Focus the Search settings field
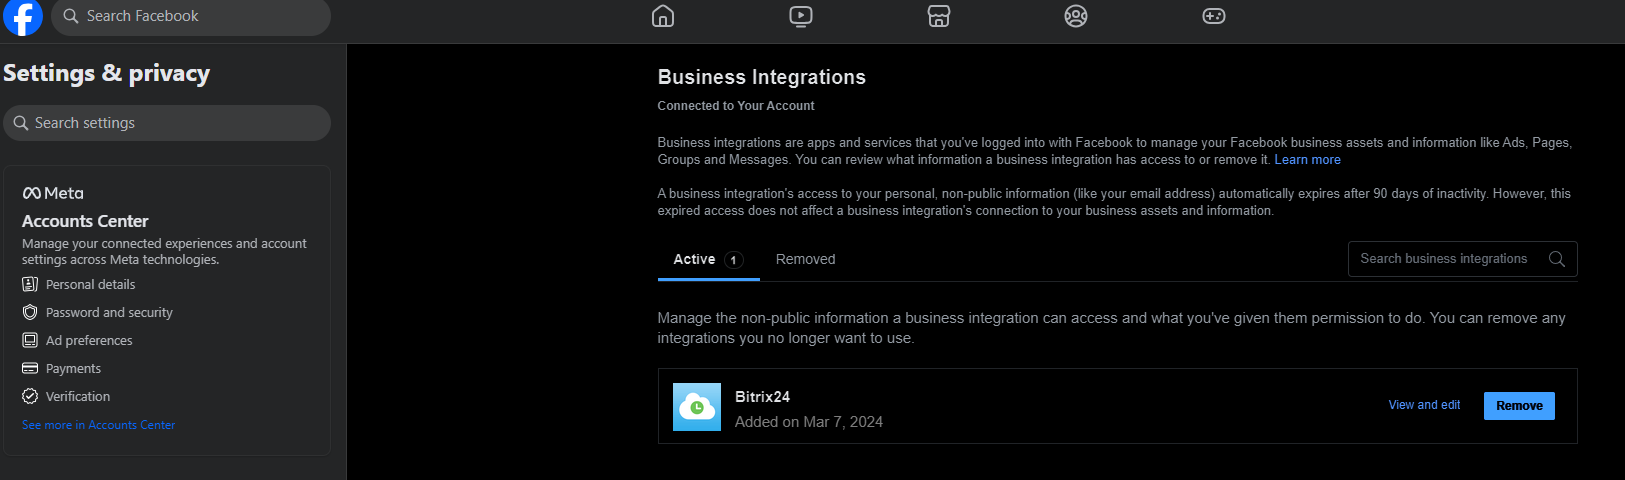1625x480 pixels. [x=167, y=123]
